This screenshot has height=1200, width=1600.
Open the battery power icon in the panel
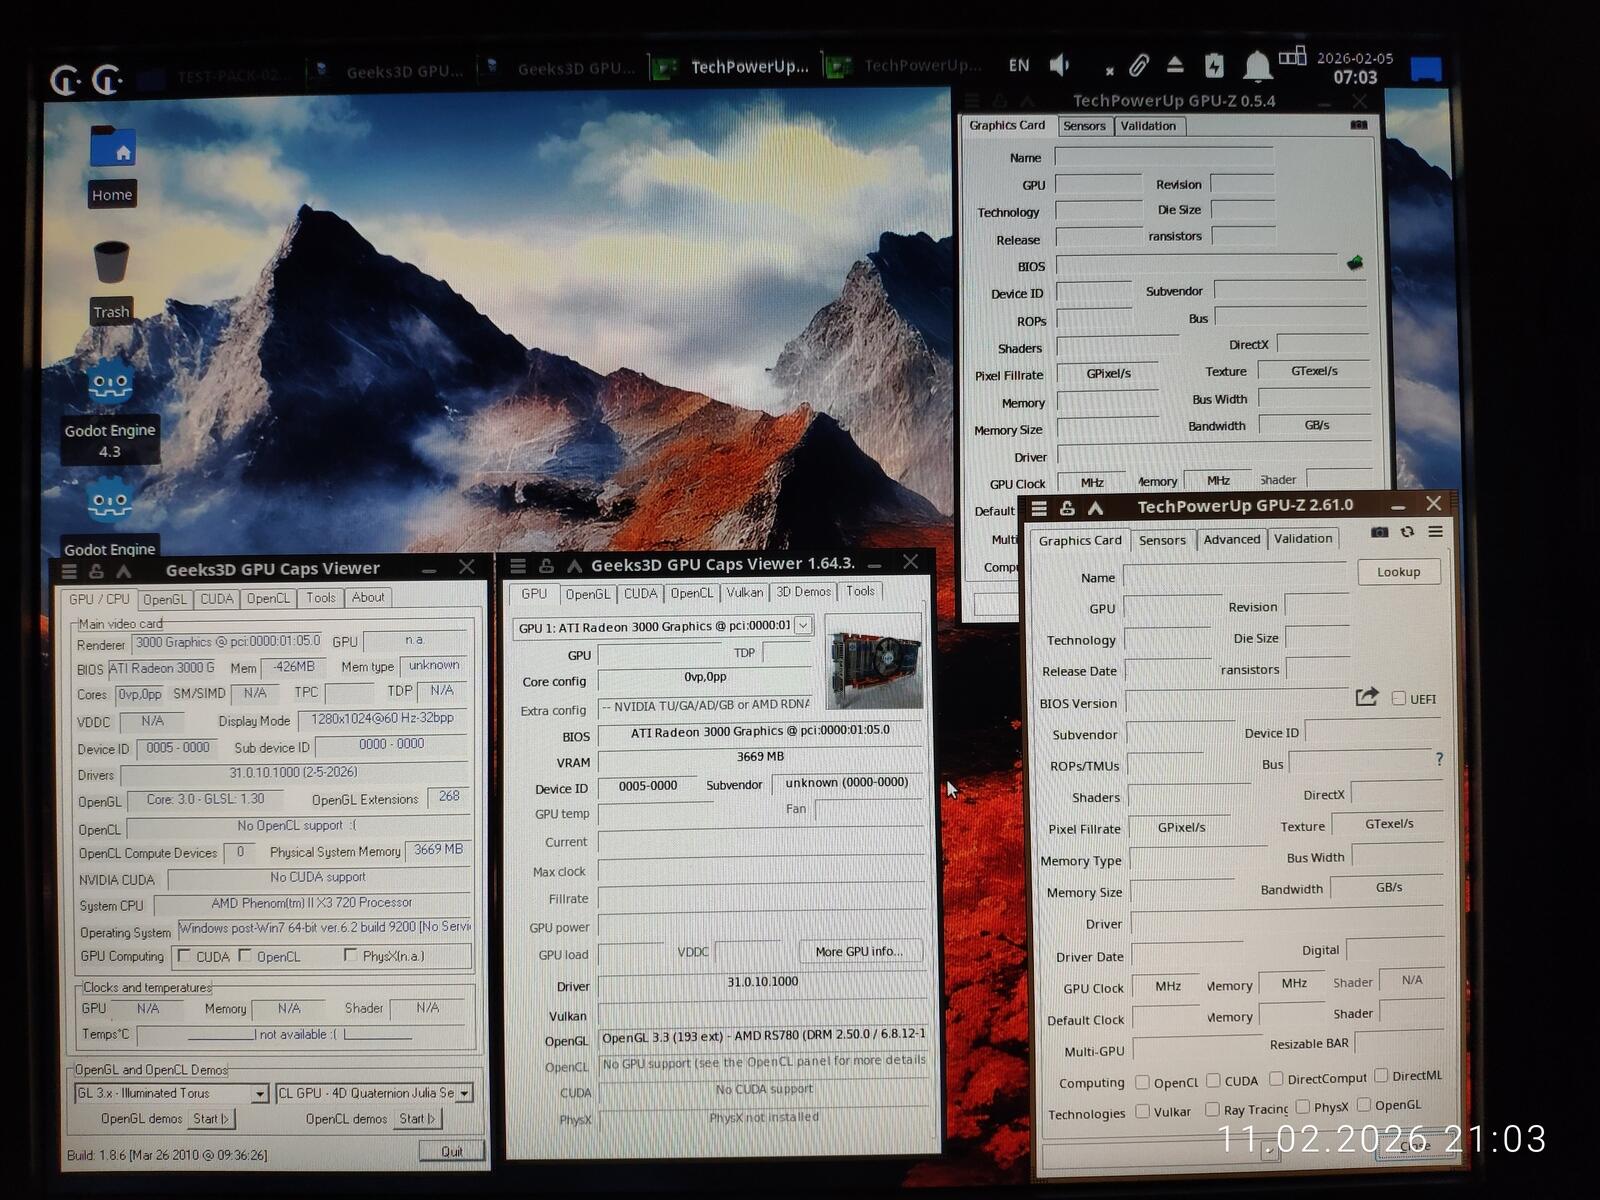[1214, 66]
